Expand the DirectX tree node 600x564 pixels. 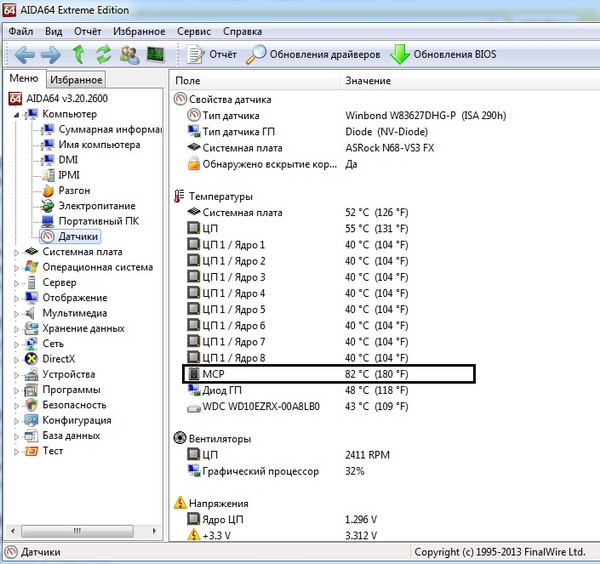[x=16, y=360]
